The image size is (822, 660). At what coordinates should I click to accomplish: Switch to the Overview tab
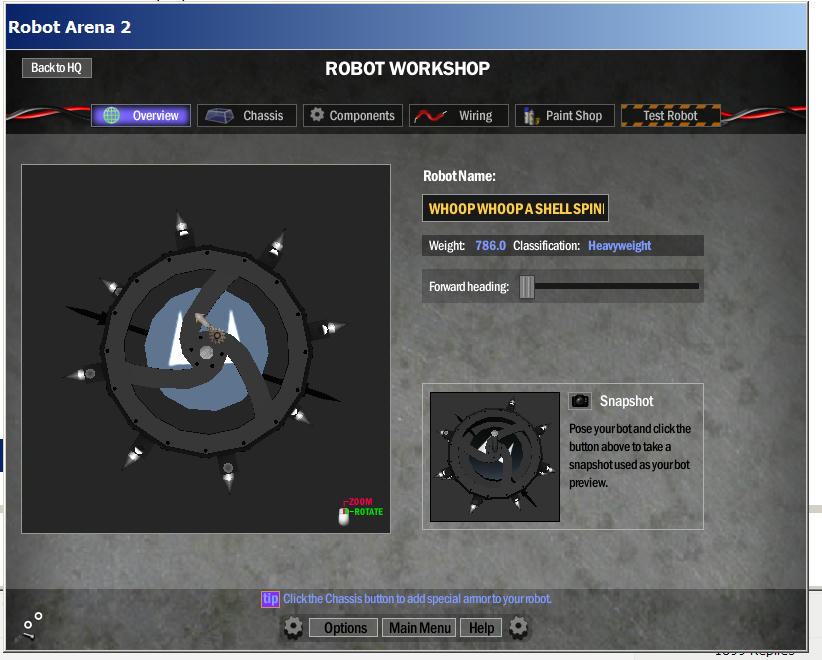[141, 115]
